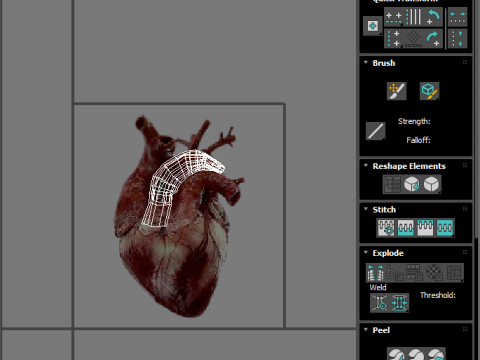480x360 pixels.
Task: Click Flatten by Polygon Angle icon
Action: click(395, 273)
